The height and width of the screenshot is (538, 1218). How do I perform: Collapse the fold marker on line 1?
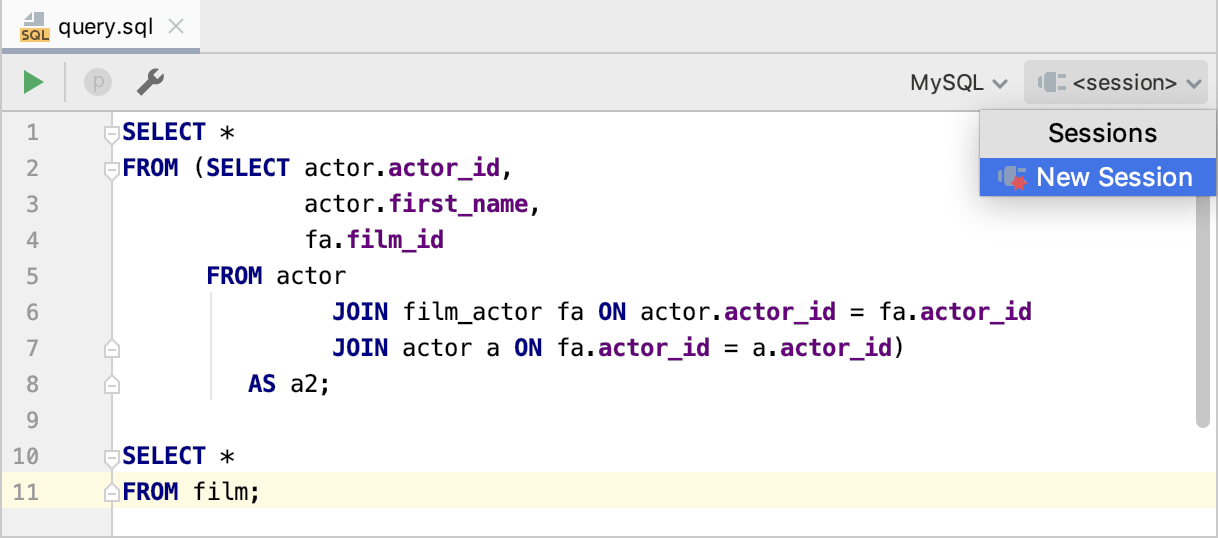point(112,133)
